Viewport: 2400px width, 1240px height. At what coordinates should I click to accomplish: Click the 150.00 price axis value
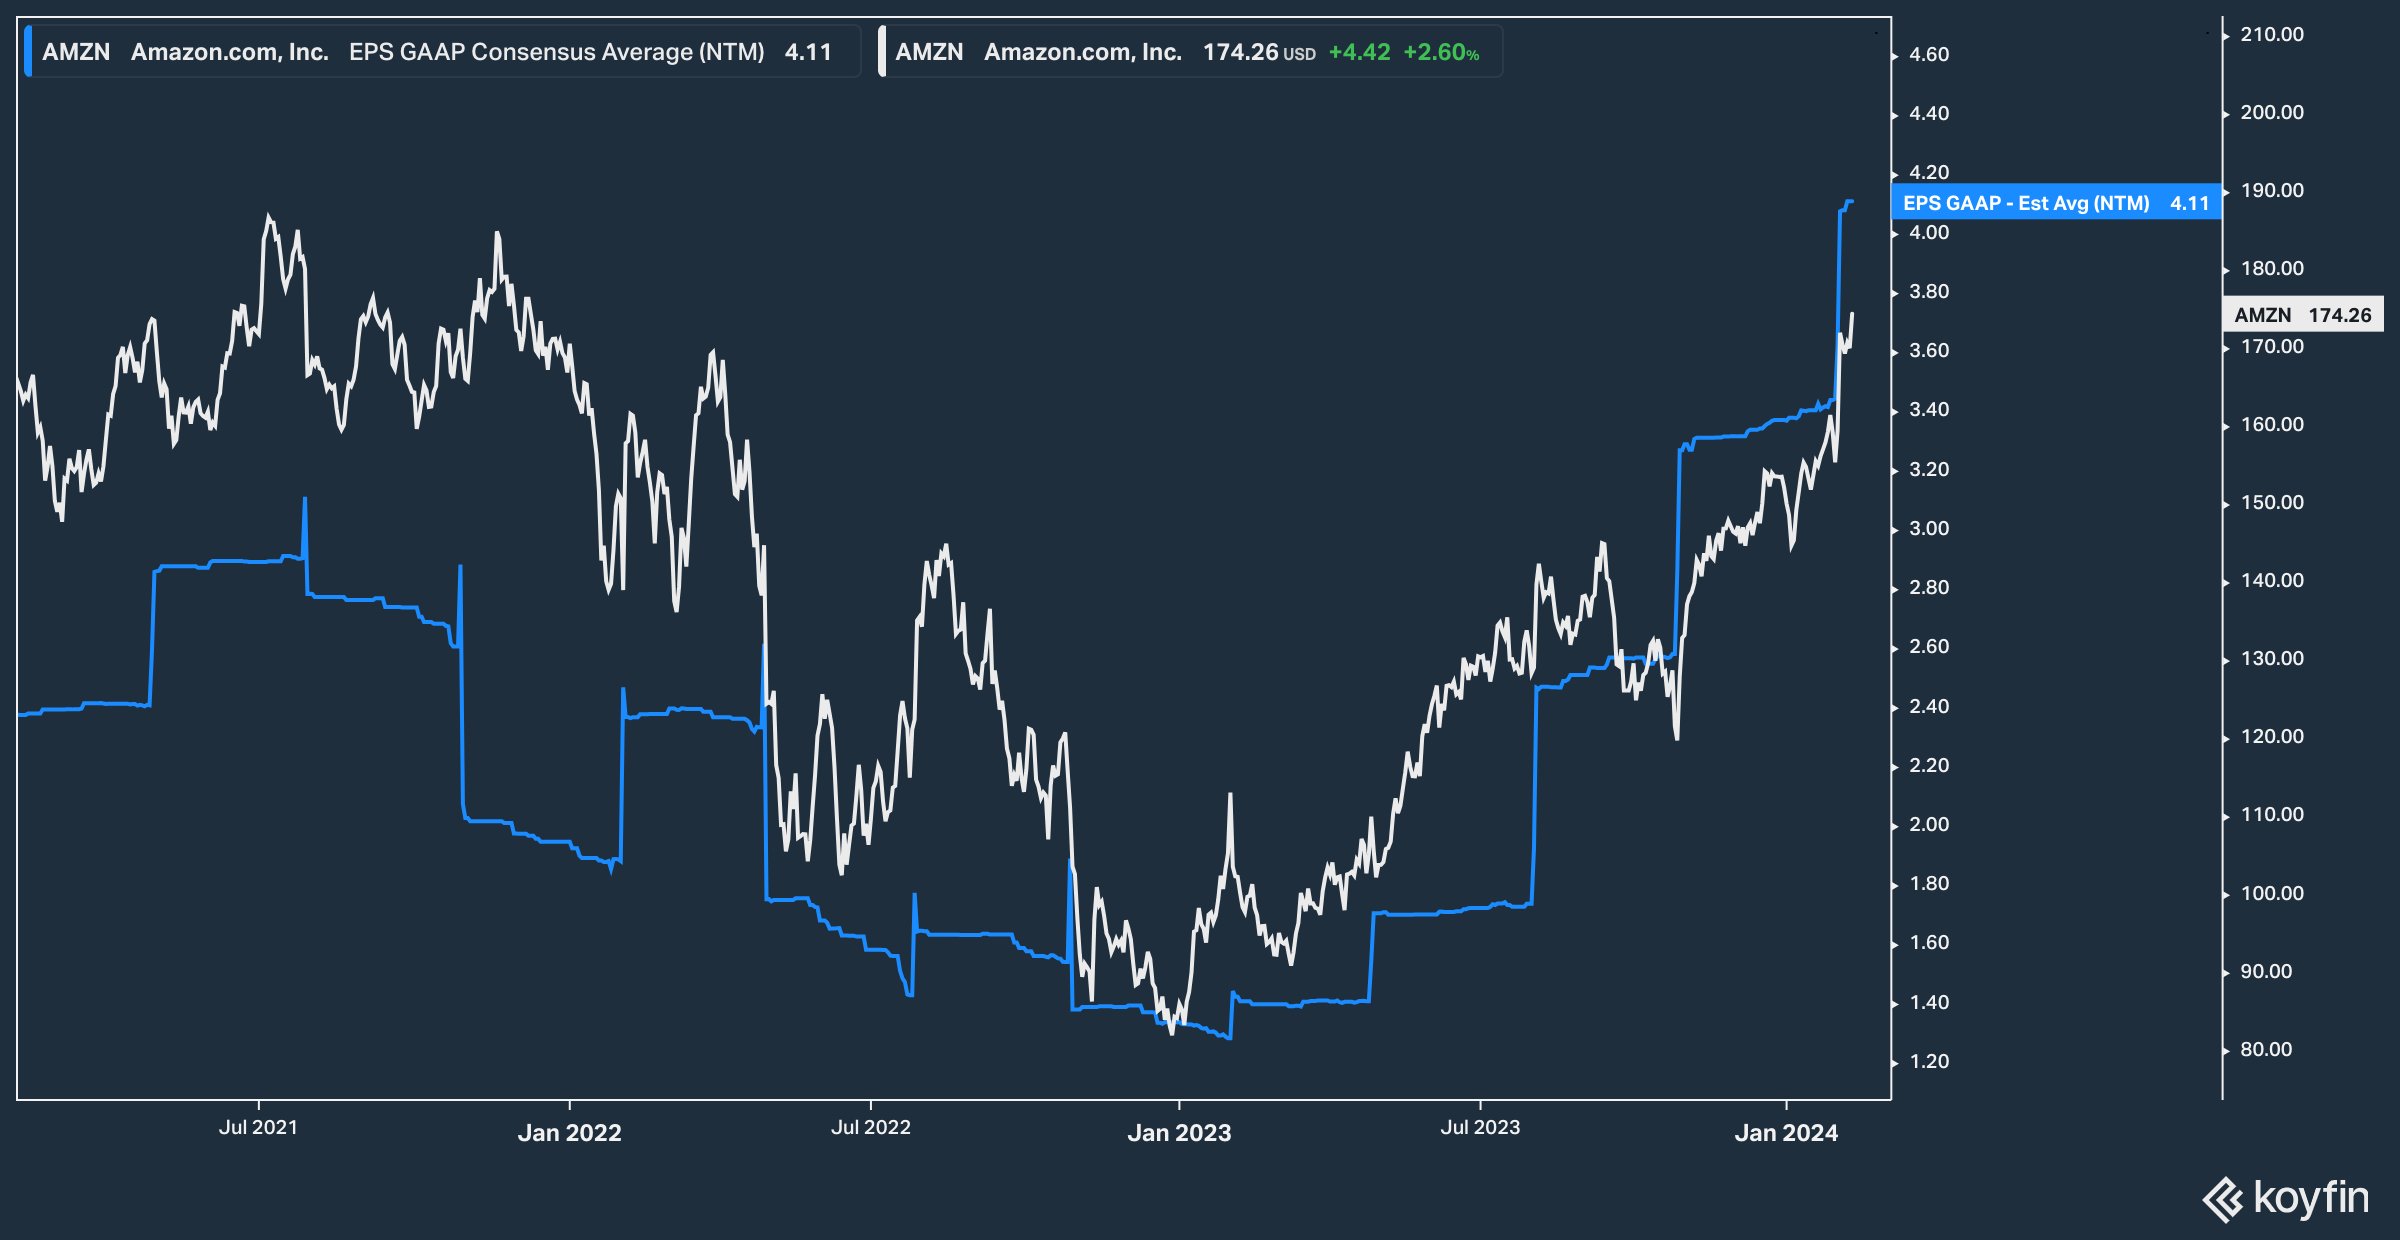point(2272,503)
